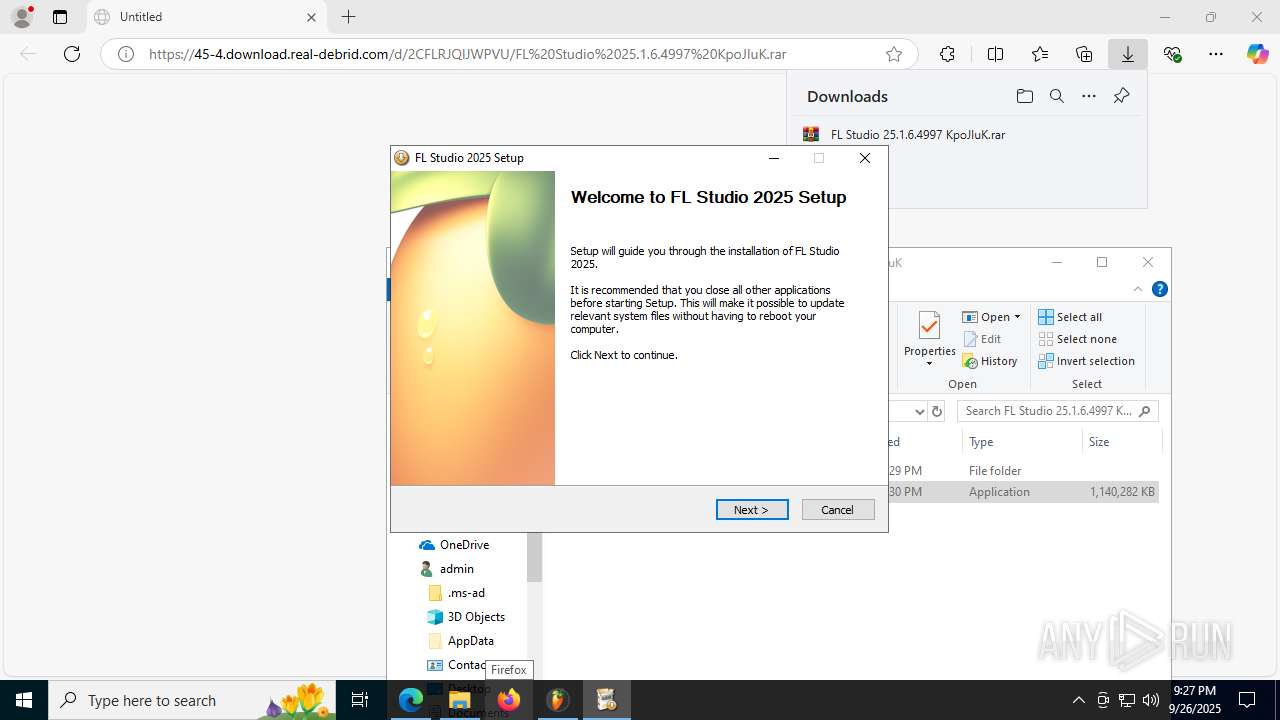Open notification center on taskbar
This screenshot has width=1280, height=720.
pyautogui.click(x=1247, y=700)
